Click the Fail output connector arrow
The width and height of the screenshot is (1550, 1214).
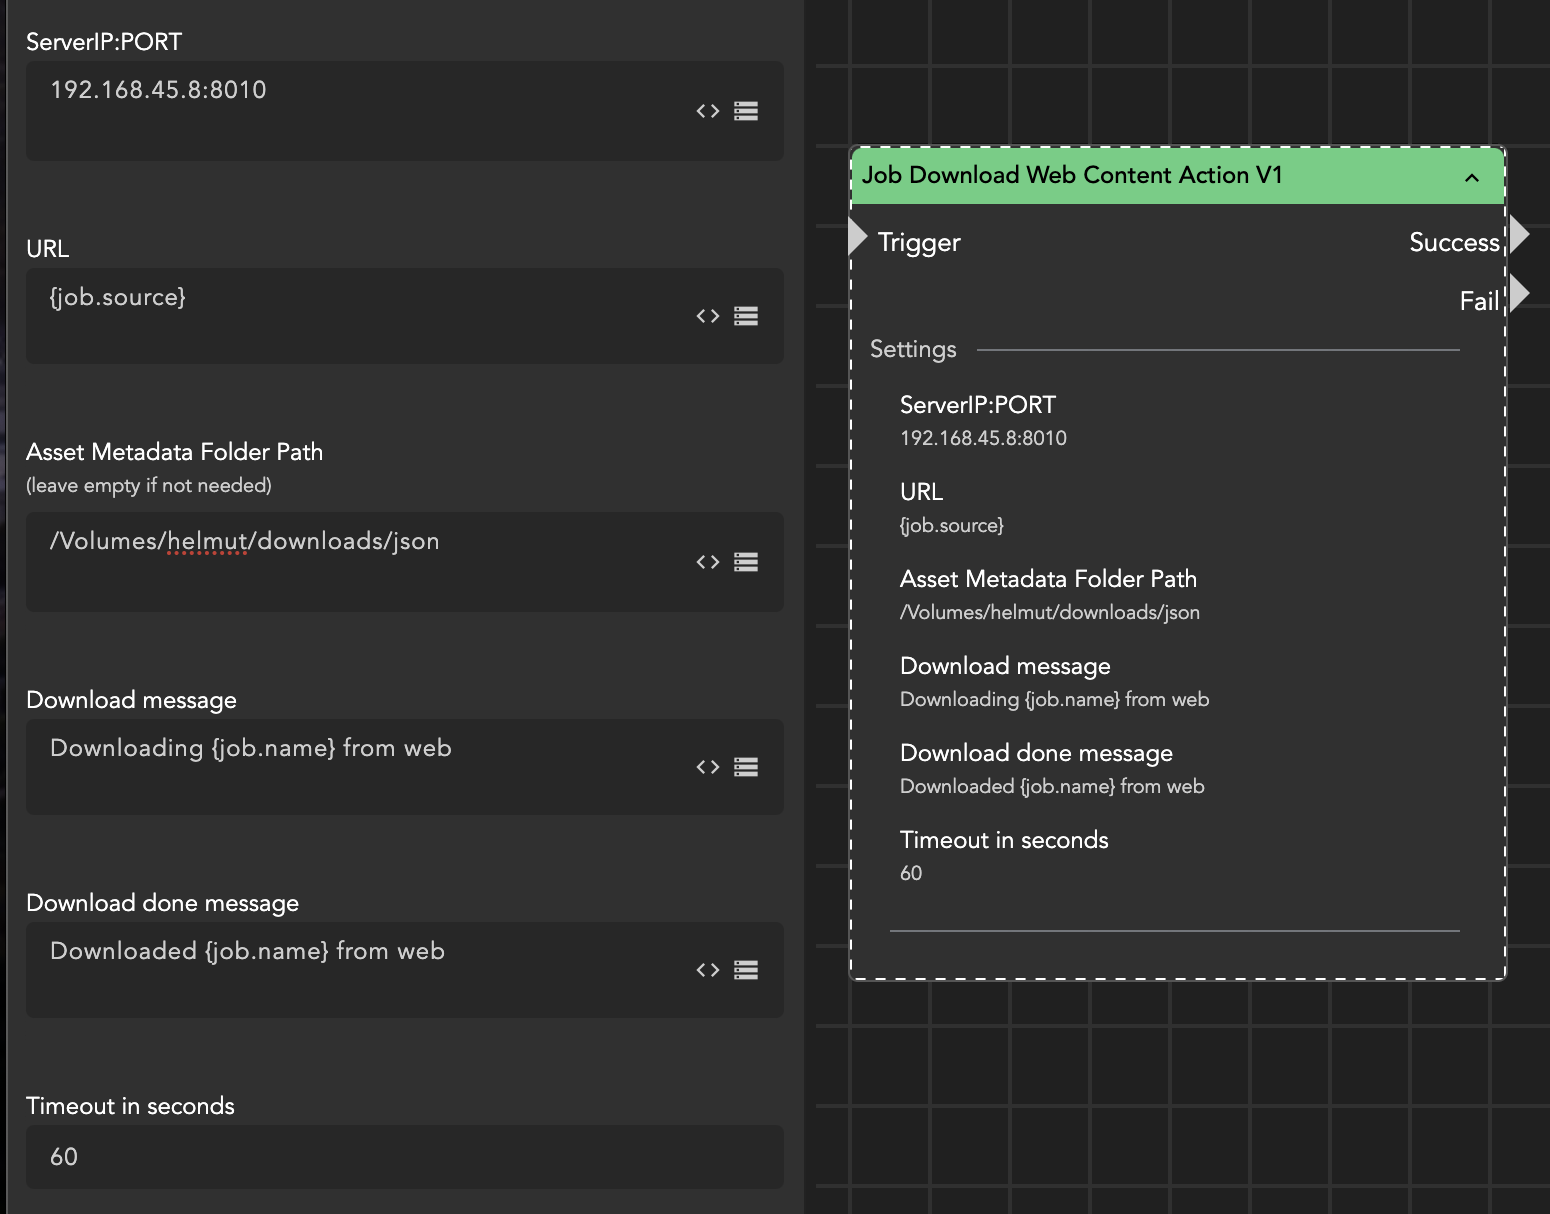[x=1519, y=294]
